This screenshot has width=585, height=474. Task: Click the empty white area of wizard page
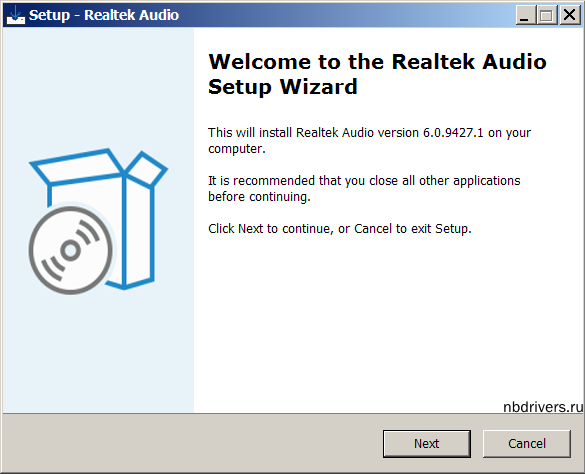coord(388,321)
